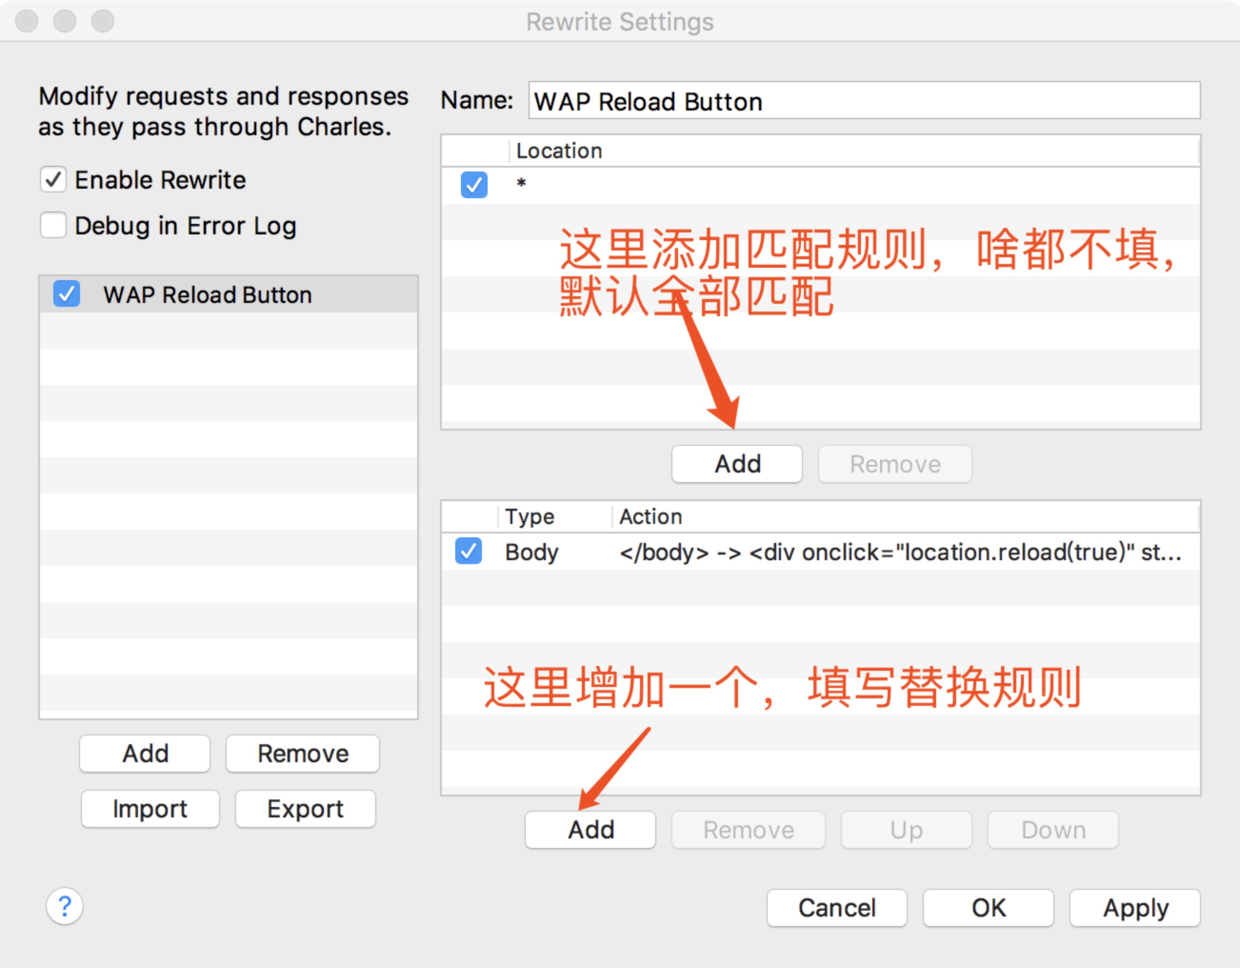This screenshot has height=968, width=1240.
Task: Toggle the checkbox for location *
Action: pyautogui.click(x=474, y=184)
